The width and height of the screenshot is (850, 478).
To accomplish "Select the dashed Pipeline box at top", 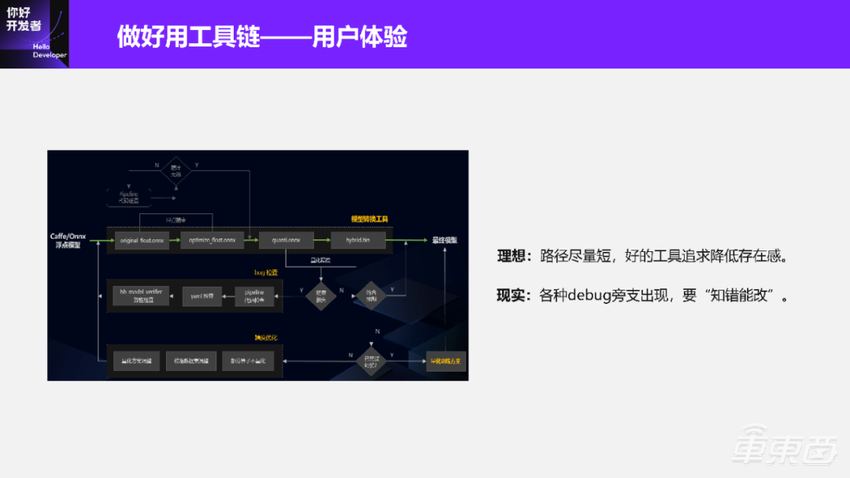I will click(x=129, y=199).
